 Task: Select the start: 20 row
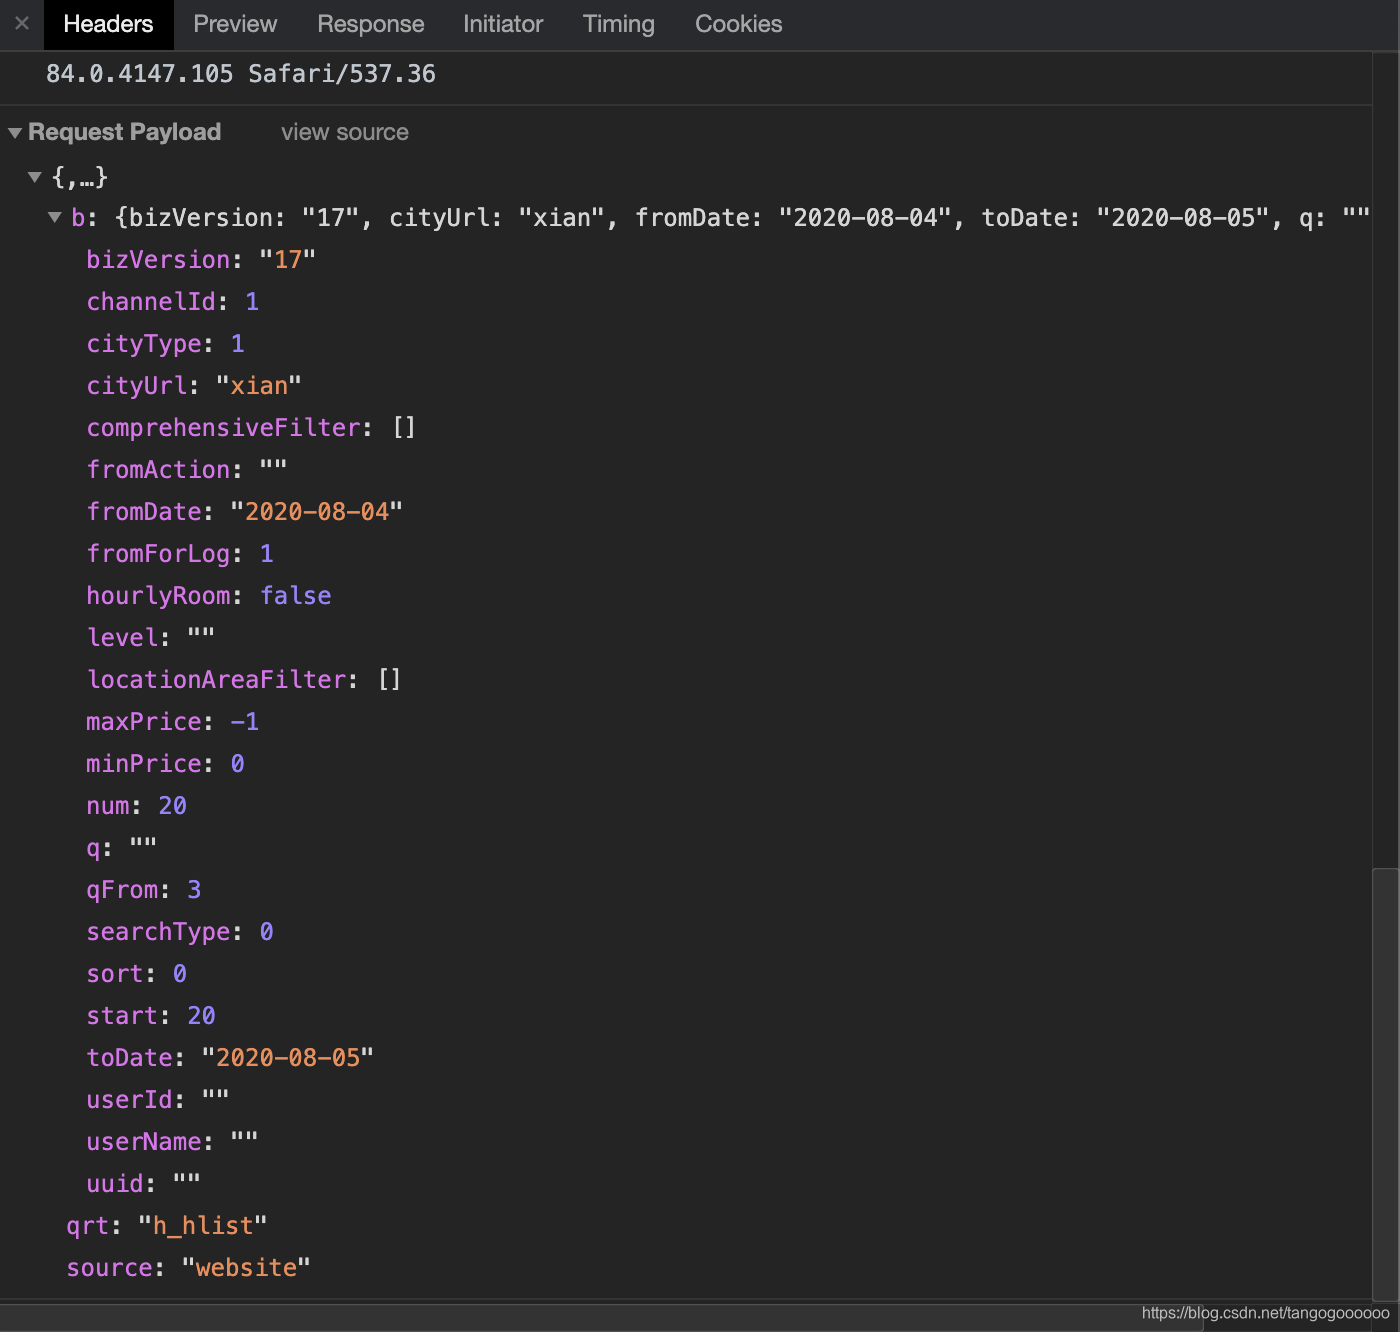pyautogui.click(x=151, y=1016)
